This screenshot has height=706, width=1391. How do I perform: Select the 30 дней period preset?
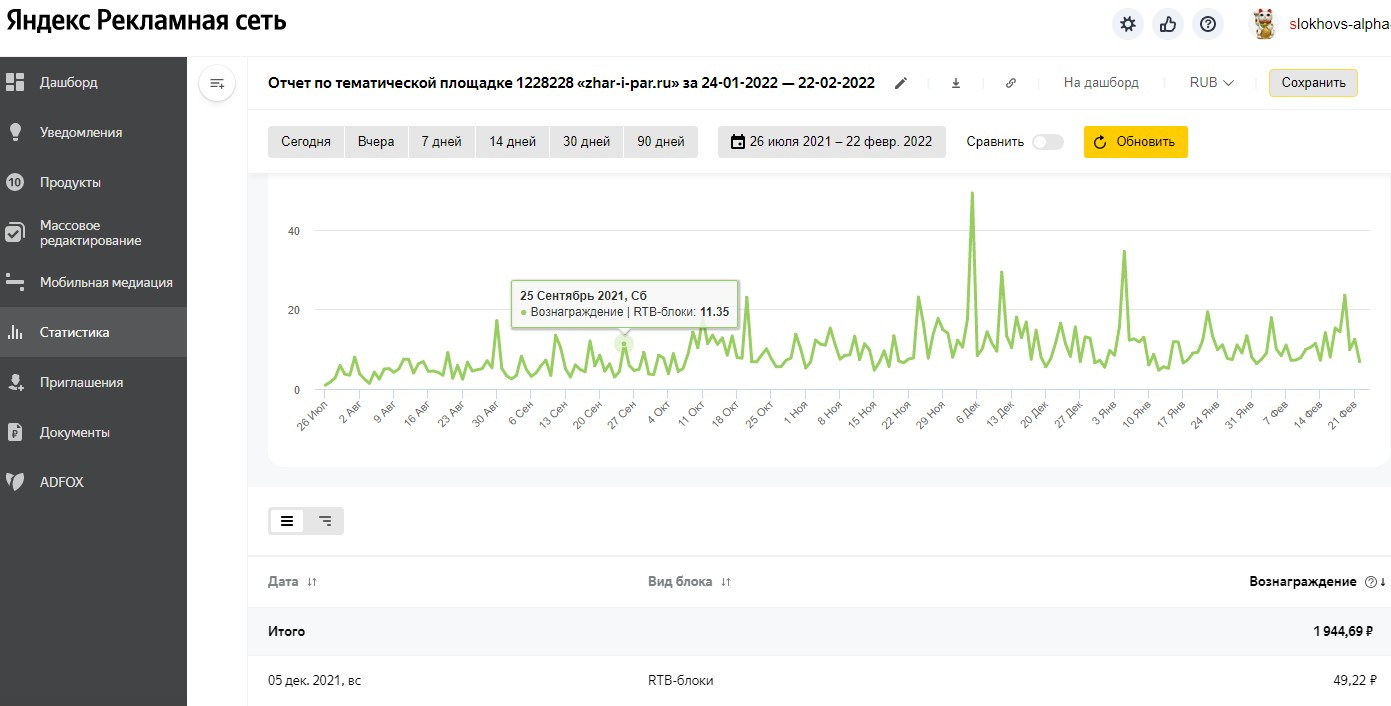(586, 142)
